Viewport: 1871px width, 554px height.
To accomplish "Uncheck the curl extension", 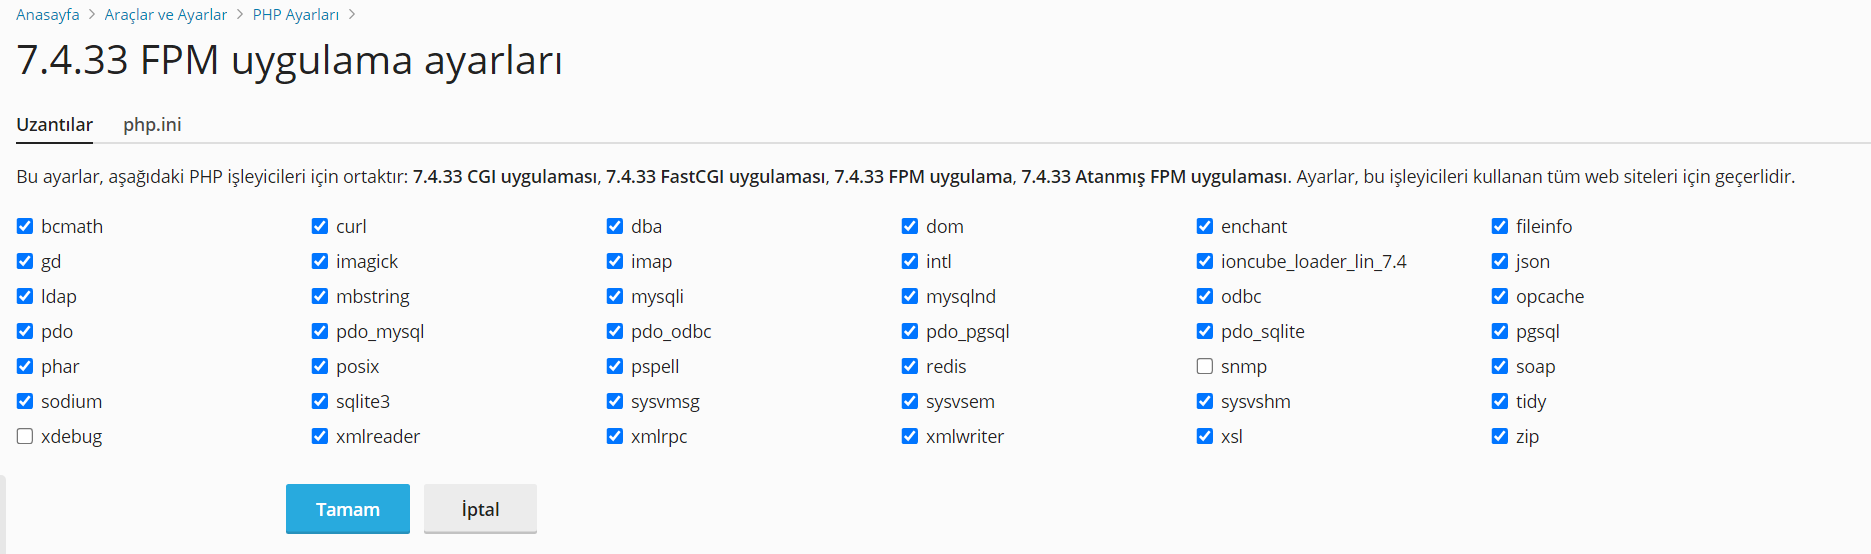I will [320, 226].
